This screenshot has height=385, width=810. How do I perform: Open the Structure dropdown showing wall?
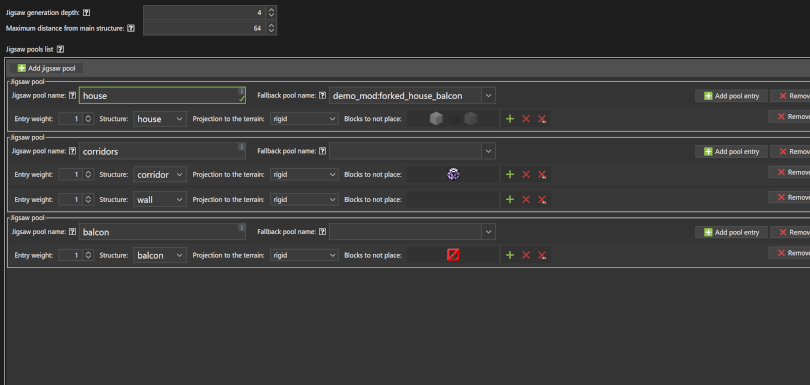point(160,199)
